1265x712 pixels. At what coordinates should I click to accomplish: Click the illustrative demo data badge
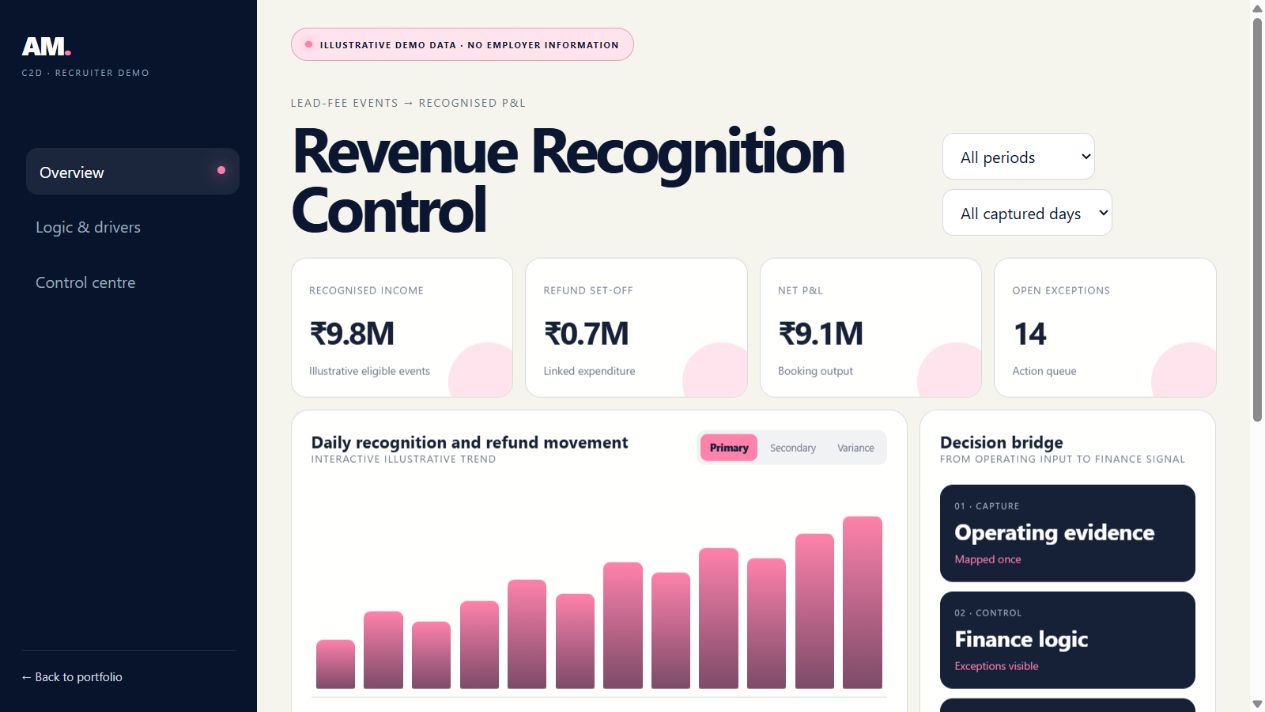tap(462, 45)
